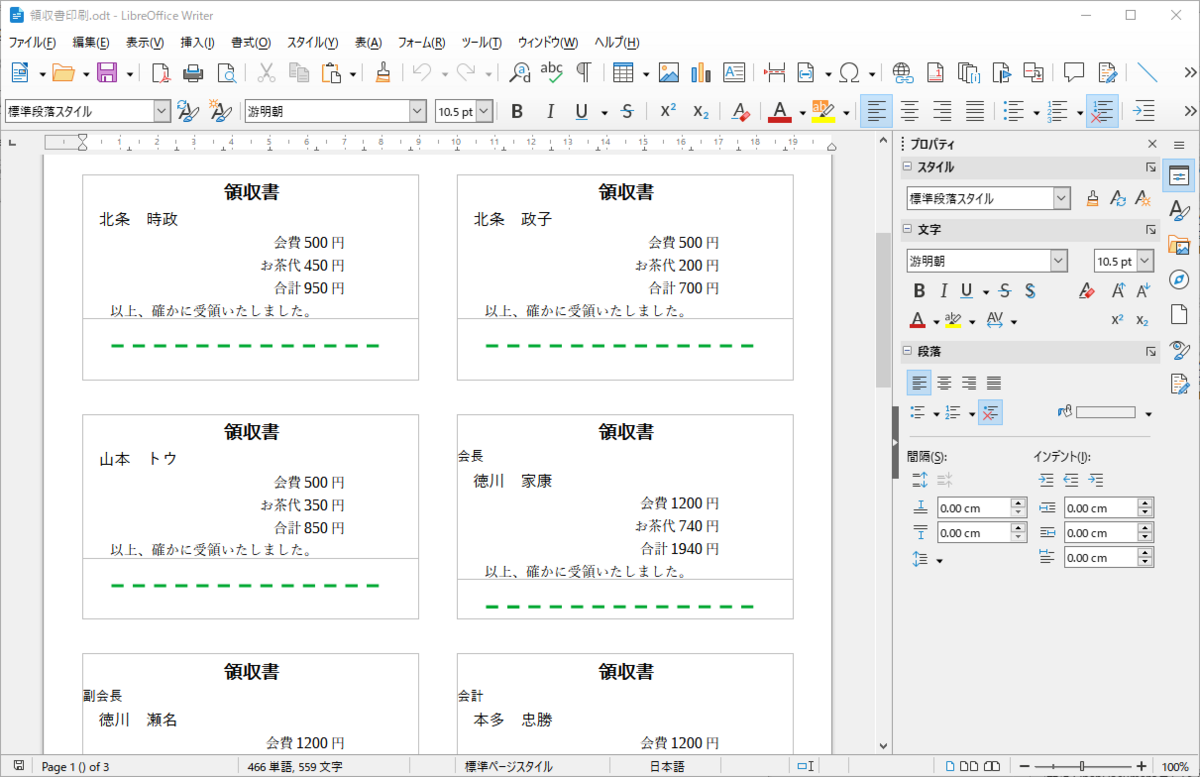
Task: Click the word count in status bar
Action: pos(296,767)
